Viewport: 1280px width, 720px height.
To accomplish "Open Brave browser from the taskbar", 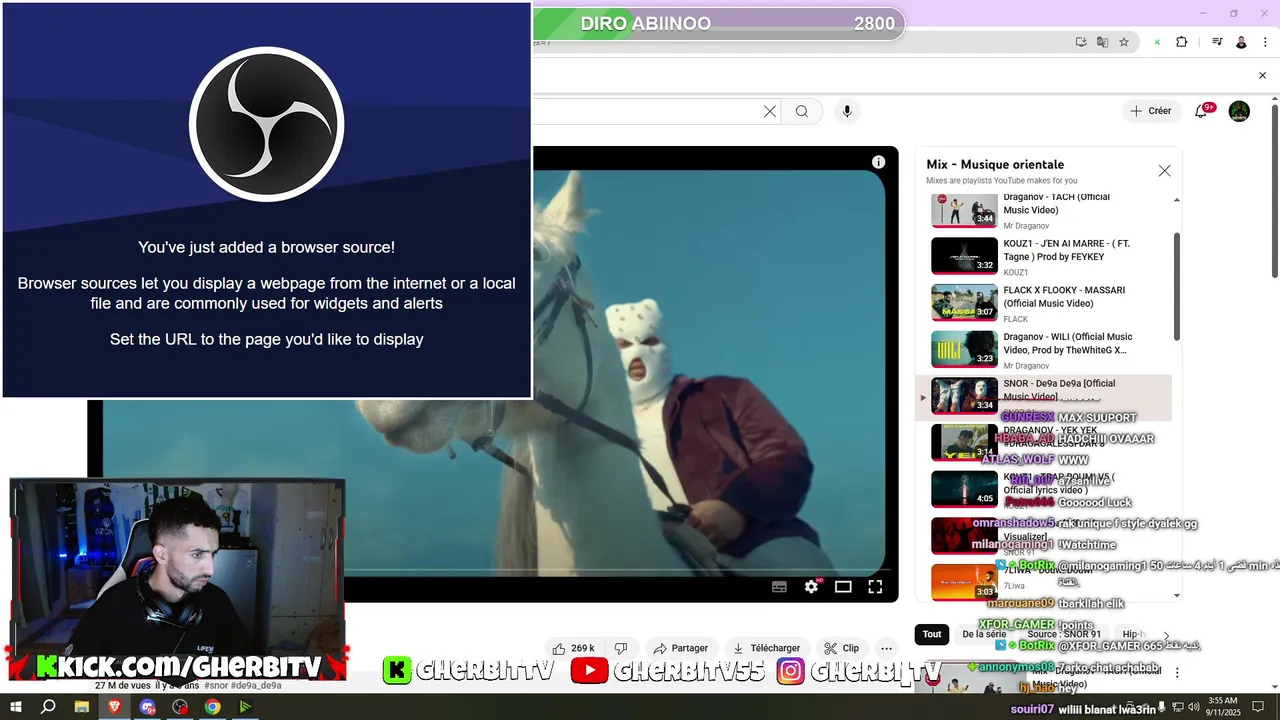I will tap(114, 707).
